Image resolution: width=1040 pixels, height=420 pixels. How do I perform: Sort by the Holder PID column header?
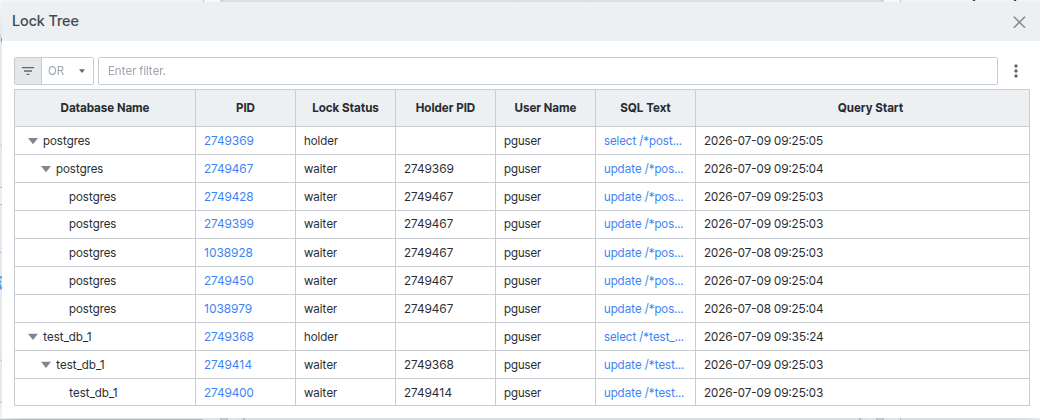(x=446, y=108)
